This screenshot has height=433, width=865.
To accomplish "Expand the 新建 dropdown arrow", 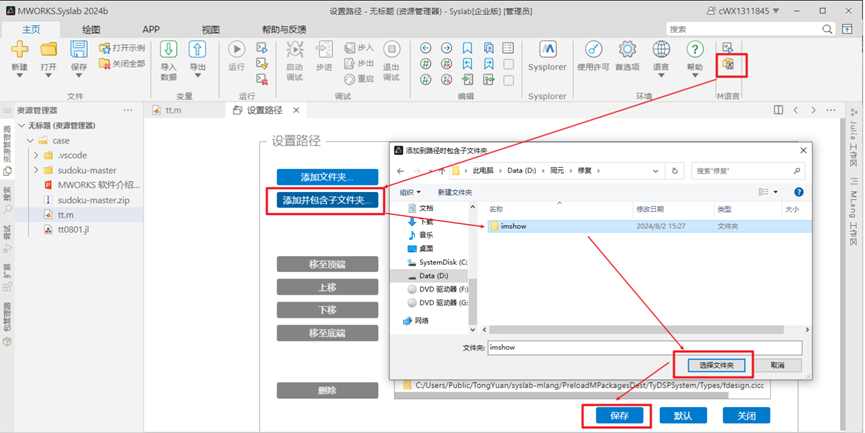I will (19, 76).
